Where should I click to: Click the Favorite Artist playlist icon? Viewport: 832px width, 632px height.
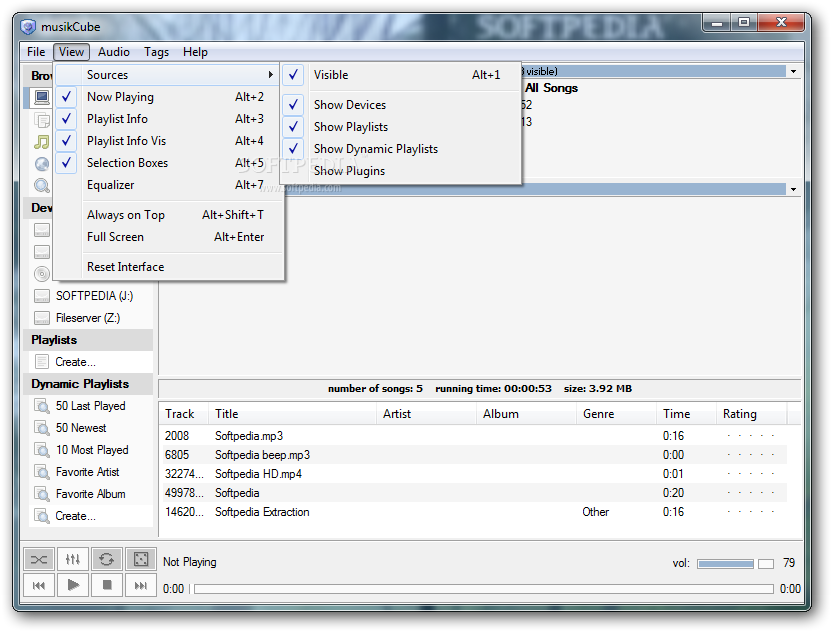coord(41,472)
